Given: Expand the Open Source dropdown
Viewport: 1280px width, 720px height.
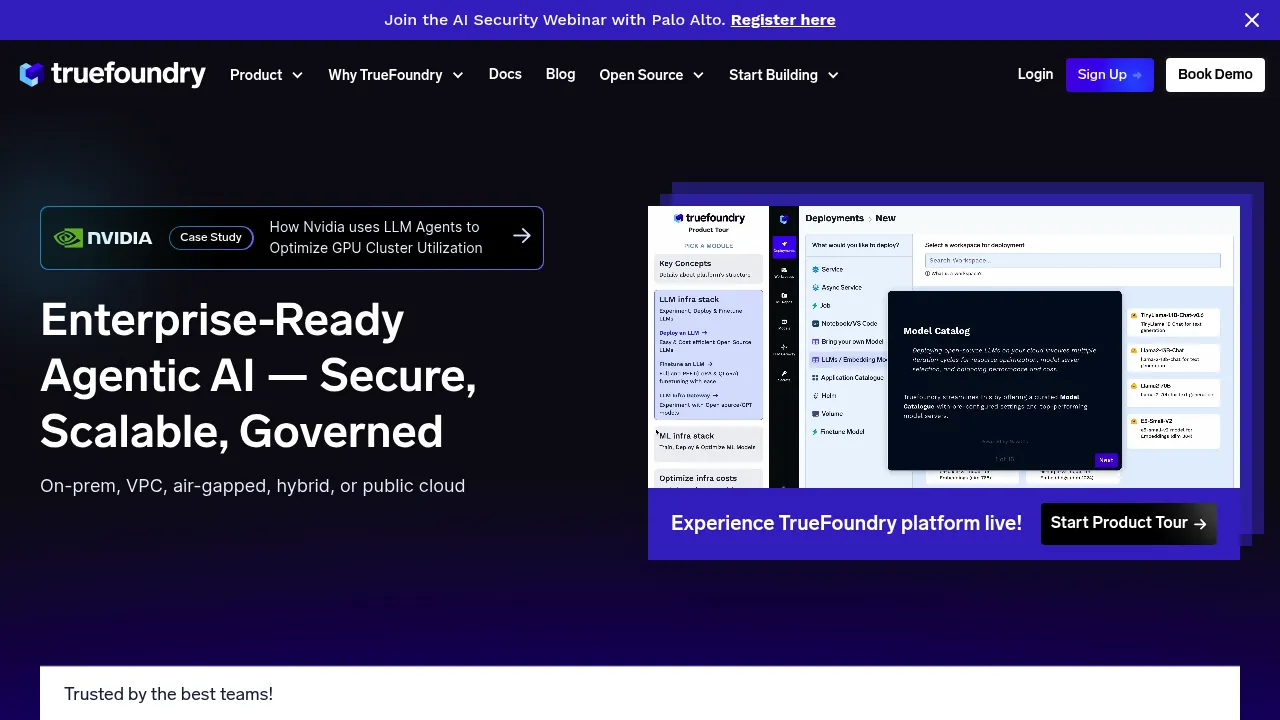Looking at the screenshot, I should (652, 75).
